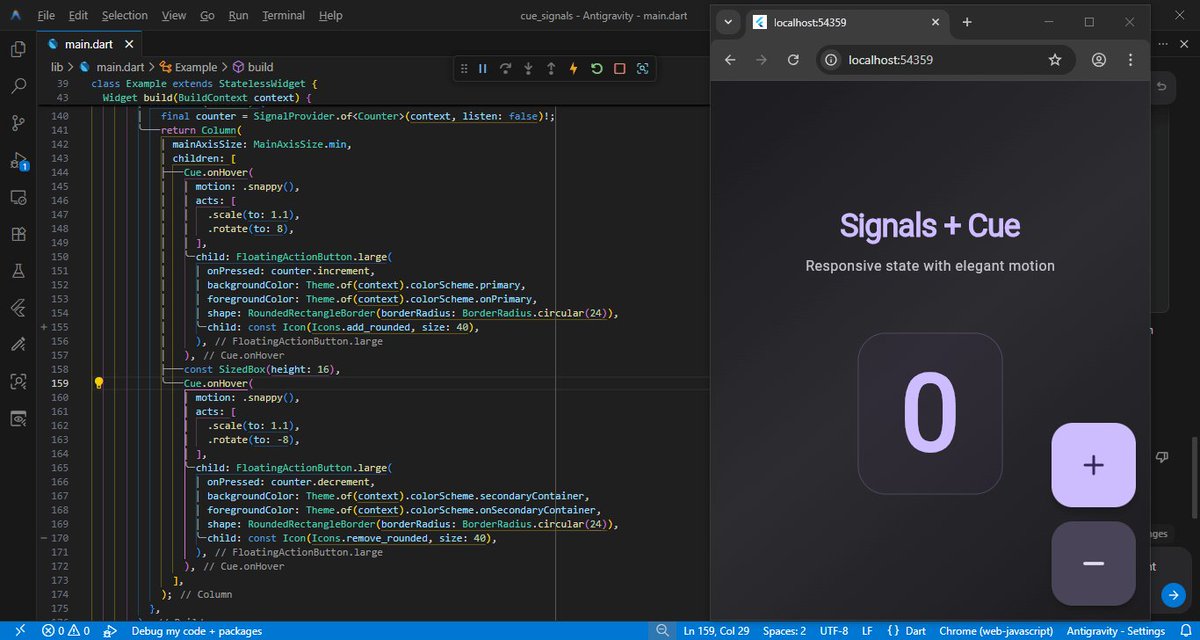Open errors and warnings count in status bar
The image size is (1200, 640).
click(66, 631)
